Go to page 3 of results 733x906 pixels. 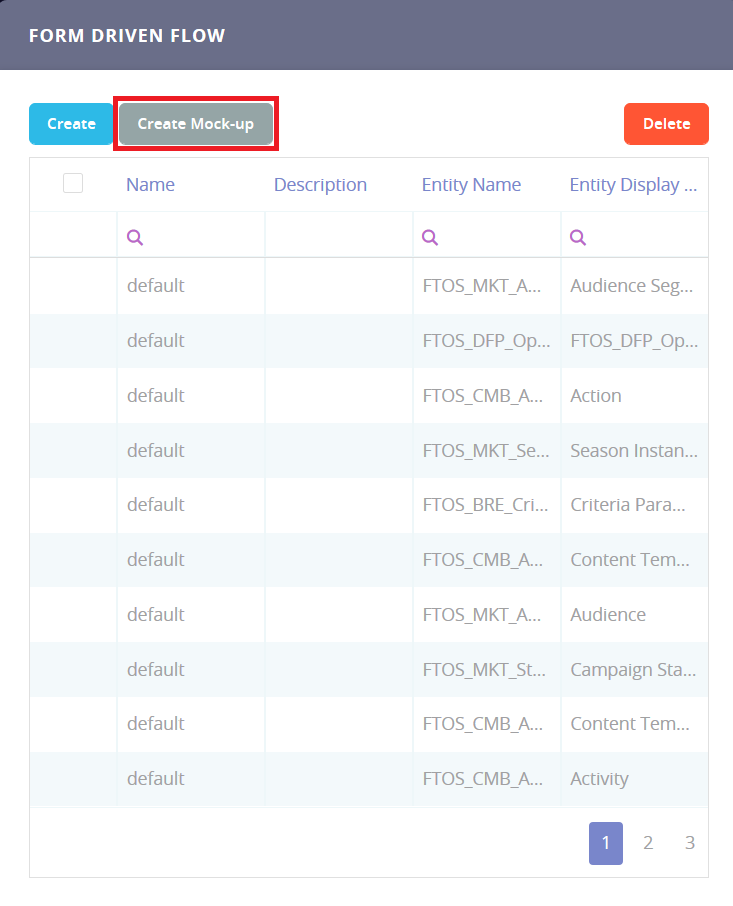[690, 843]
